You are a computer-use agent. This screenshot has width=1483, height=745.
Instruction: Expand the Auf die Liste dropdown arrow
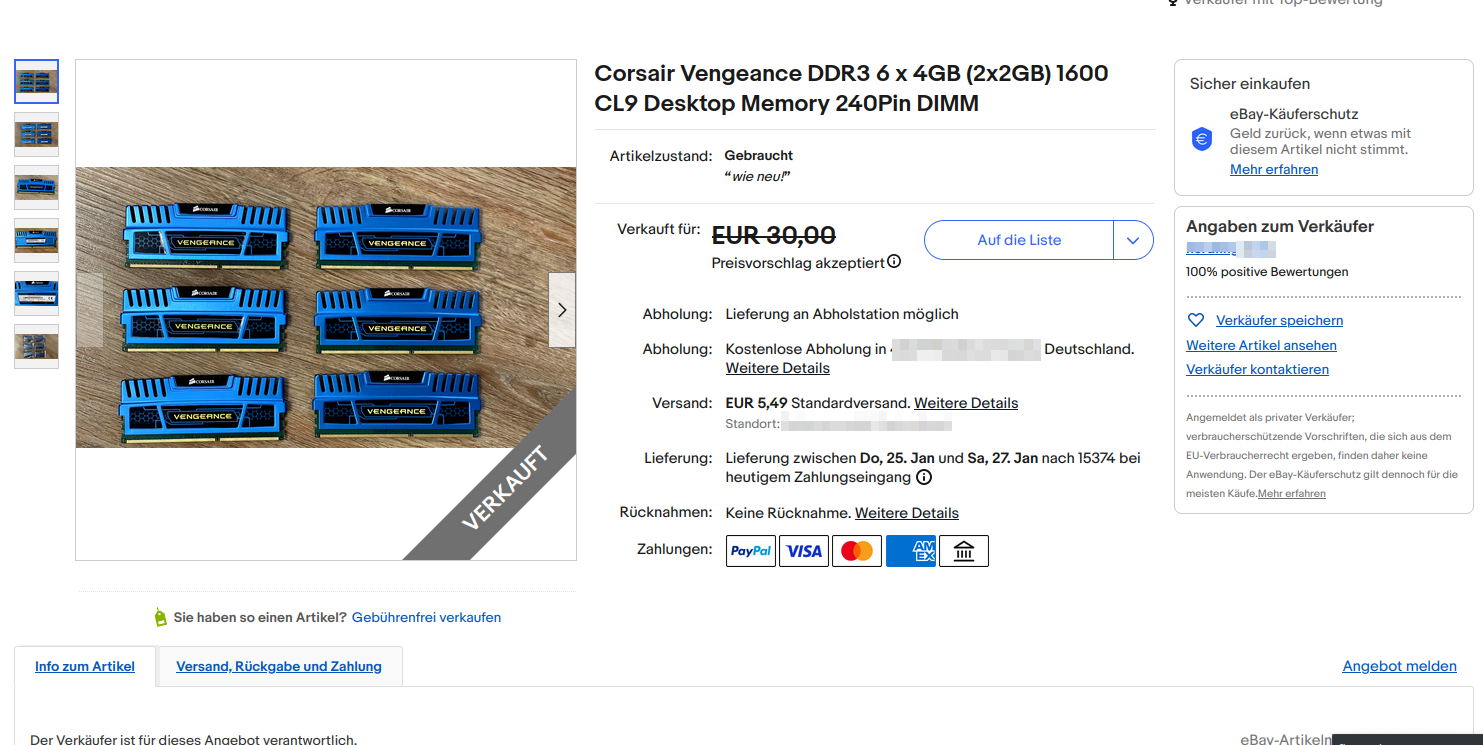click(1133, 240)
